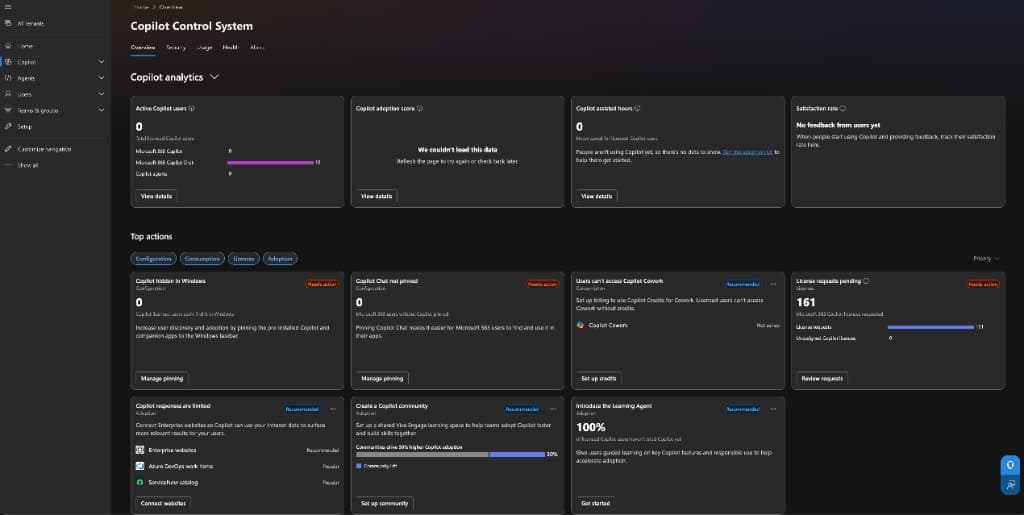Expand the Teams & groups chevron
Viewport: 1024px width, 515px height.
101,110
